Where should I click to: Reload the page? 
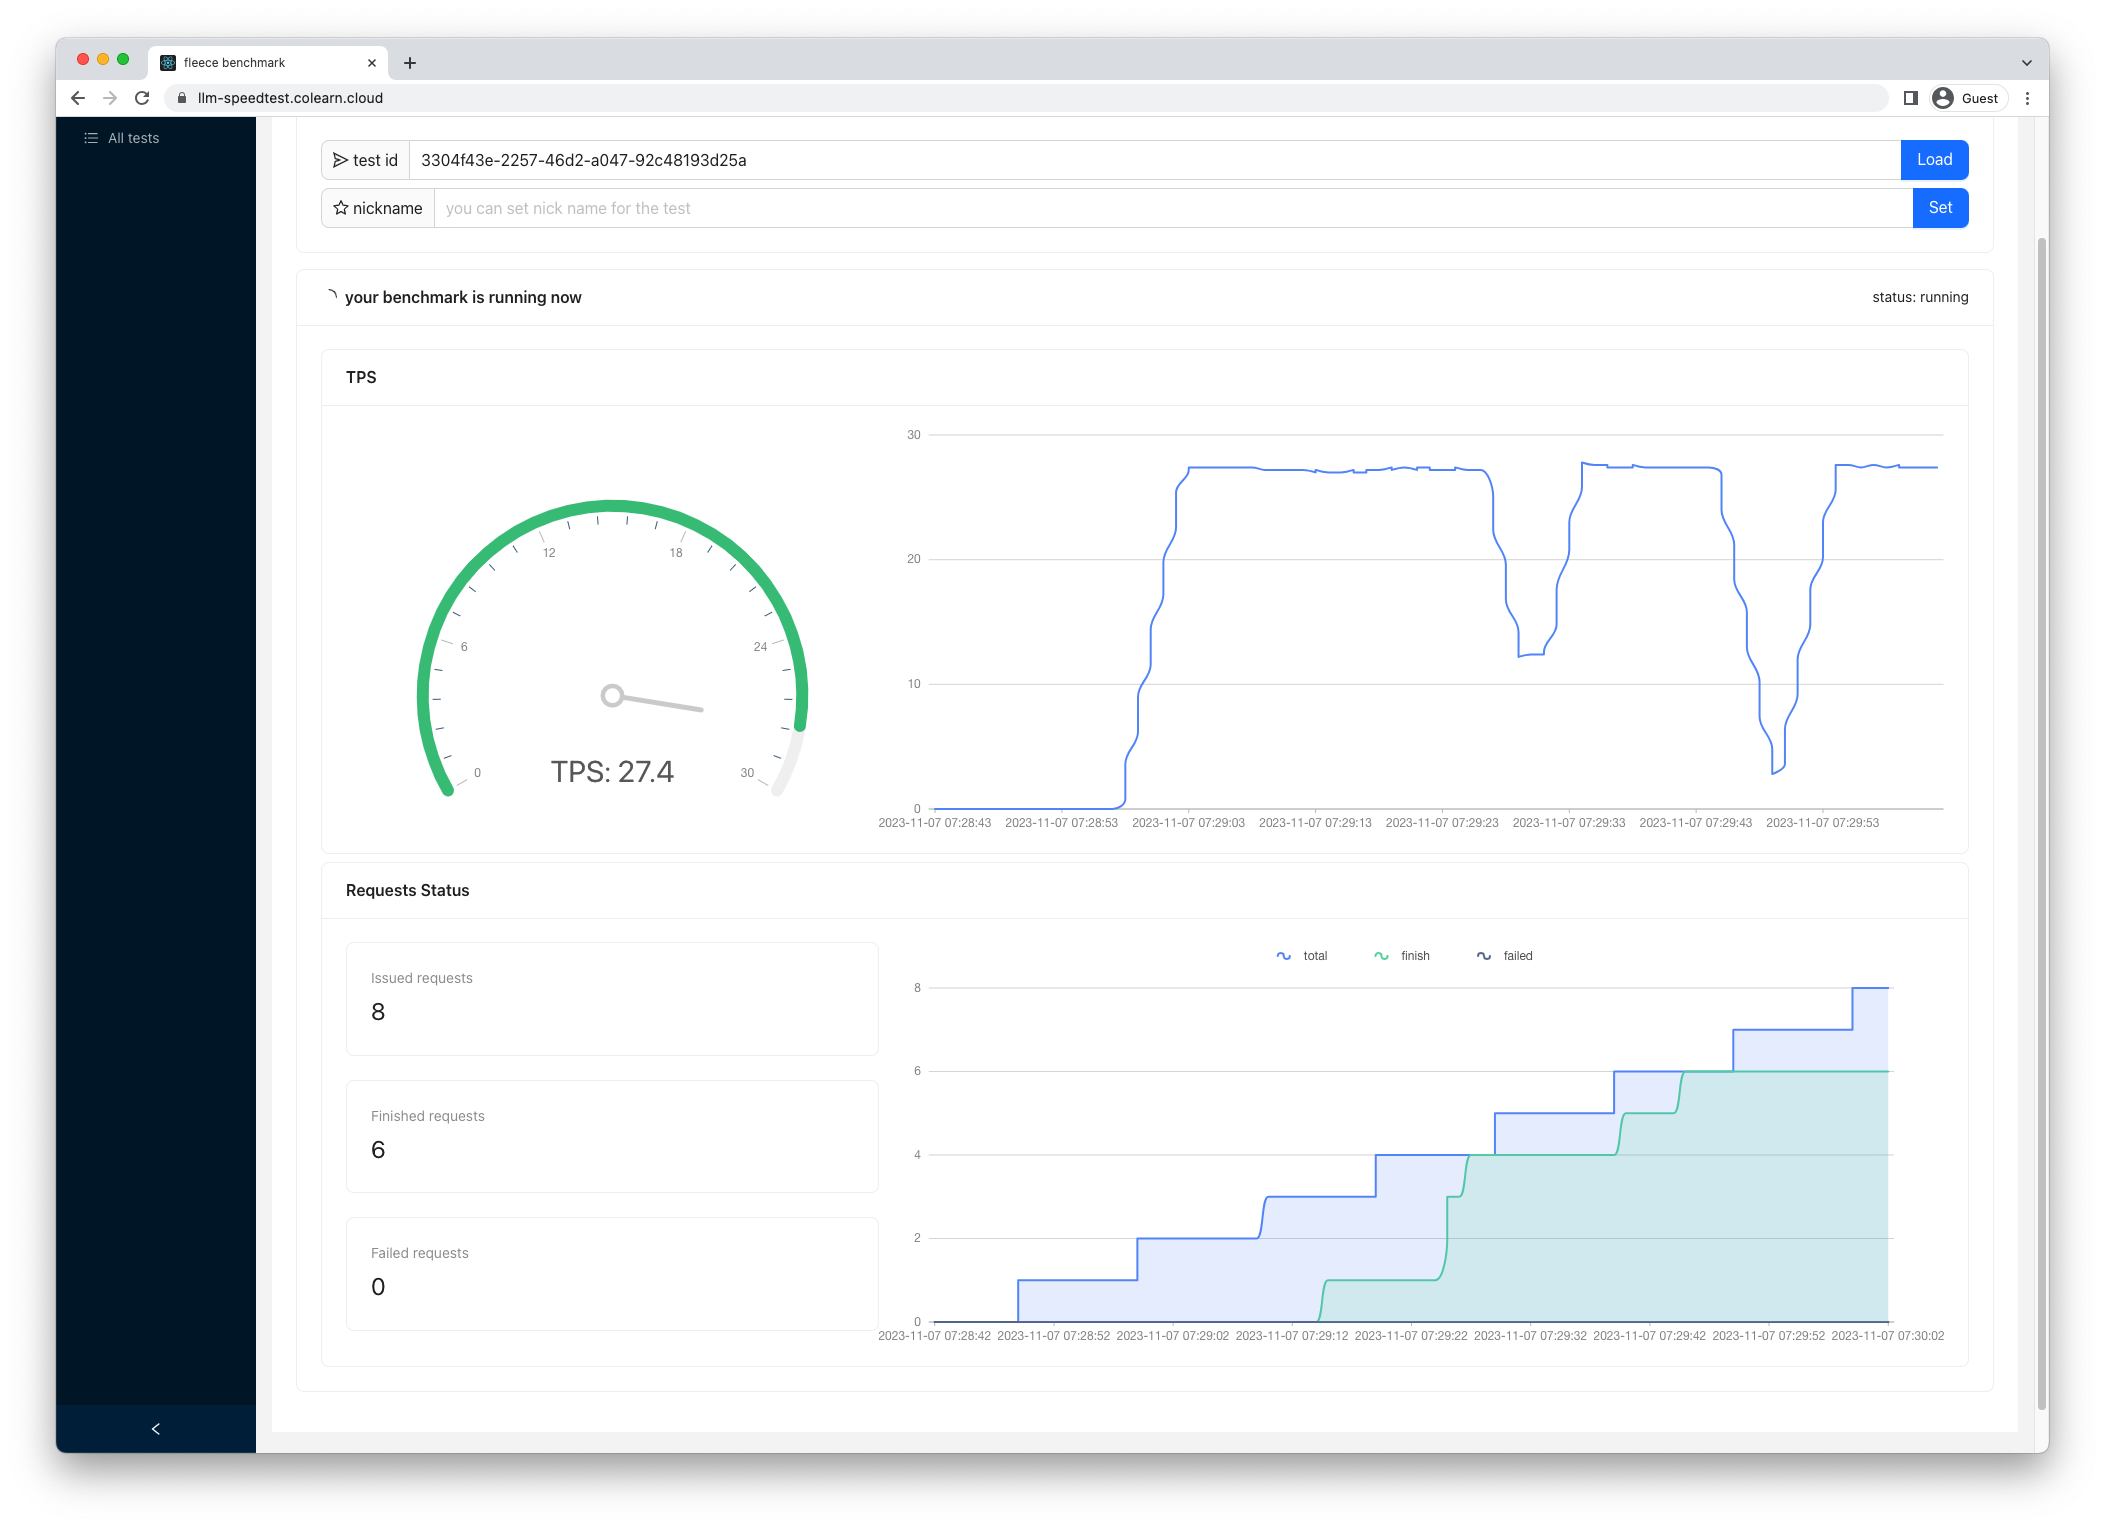click(142, 98)
